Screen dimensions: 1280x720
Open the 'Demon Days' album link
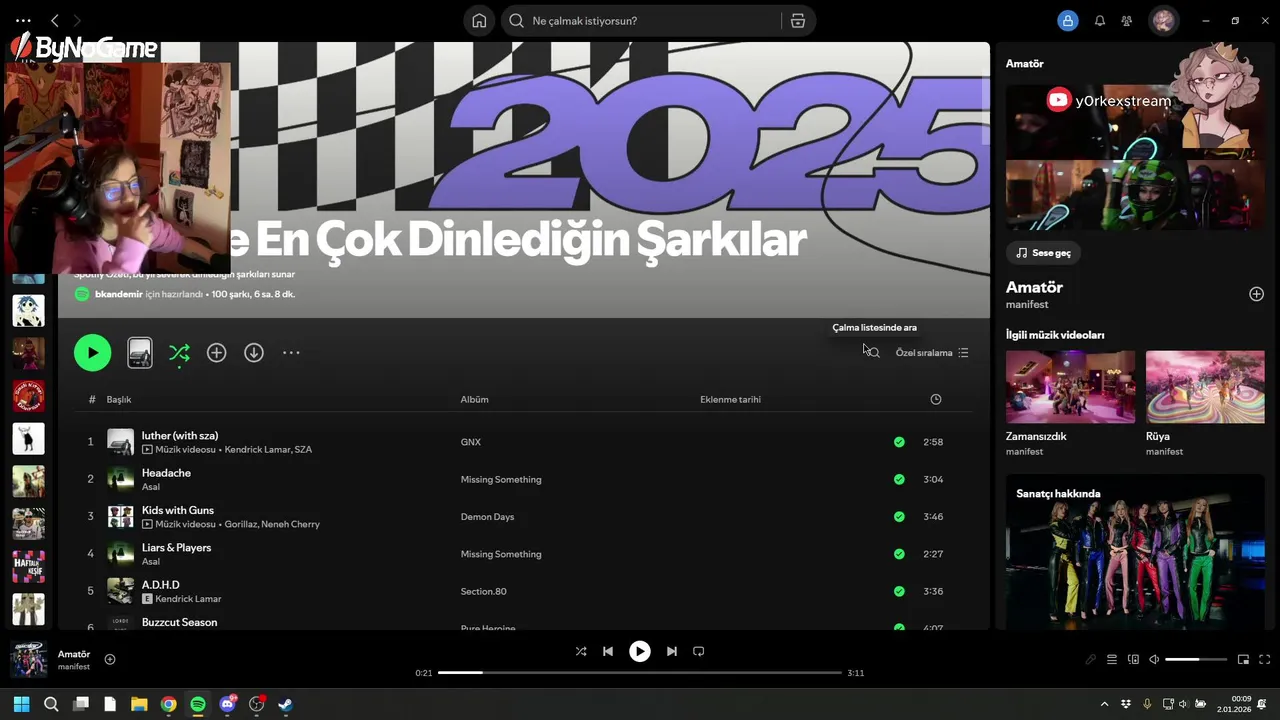tap(487, 517)
